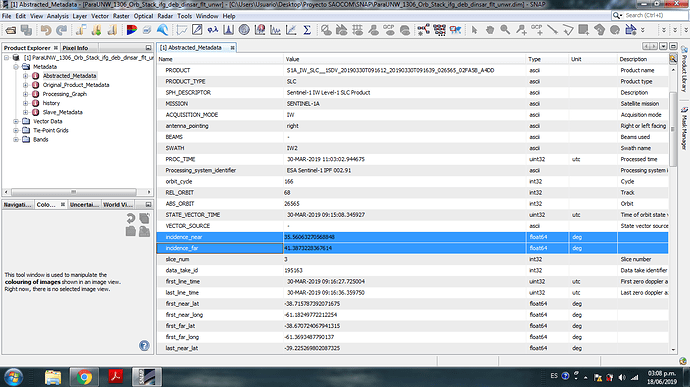This screenshot has width=690, height=387.
Task: Open the File menu
Action: 7,16
